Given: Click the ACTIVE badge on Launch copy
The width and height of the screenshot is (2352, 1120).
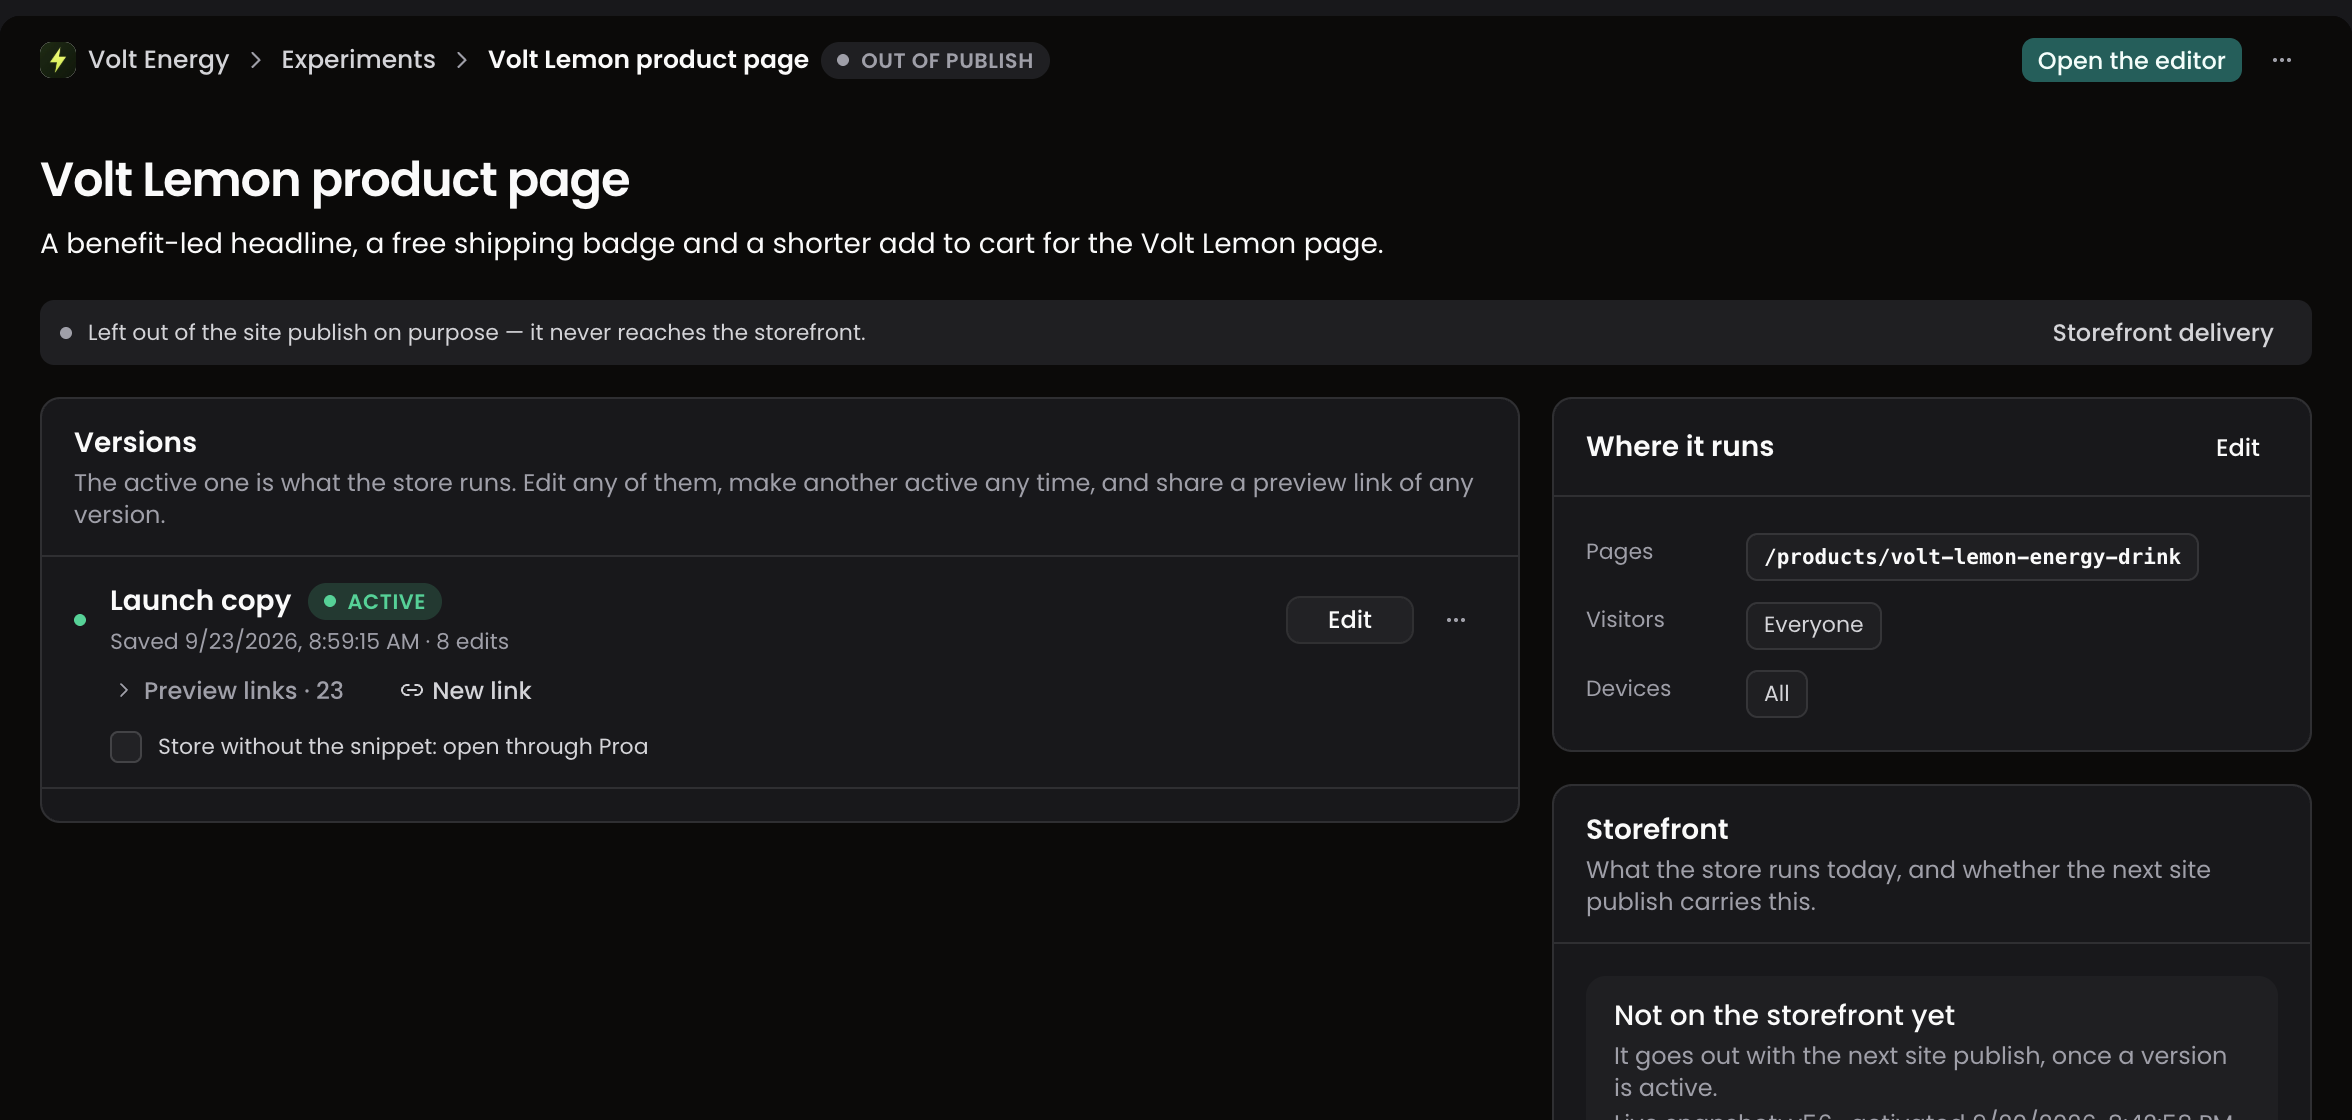Looking at the screenshot, I should 375,602.
